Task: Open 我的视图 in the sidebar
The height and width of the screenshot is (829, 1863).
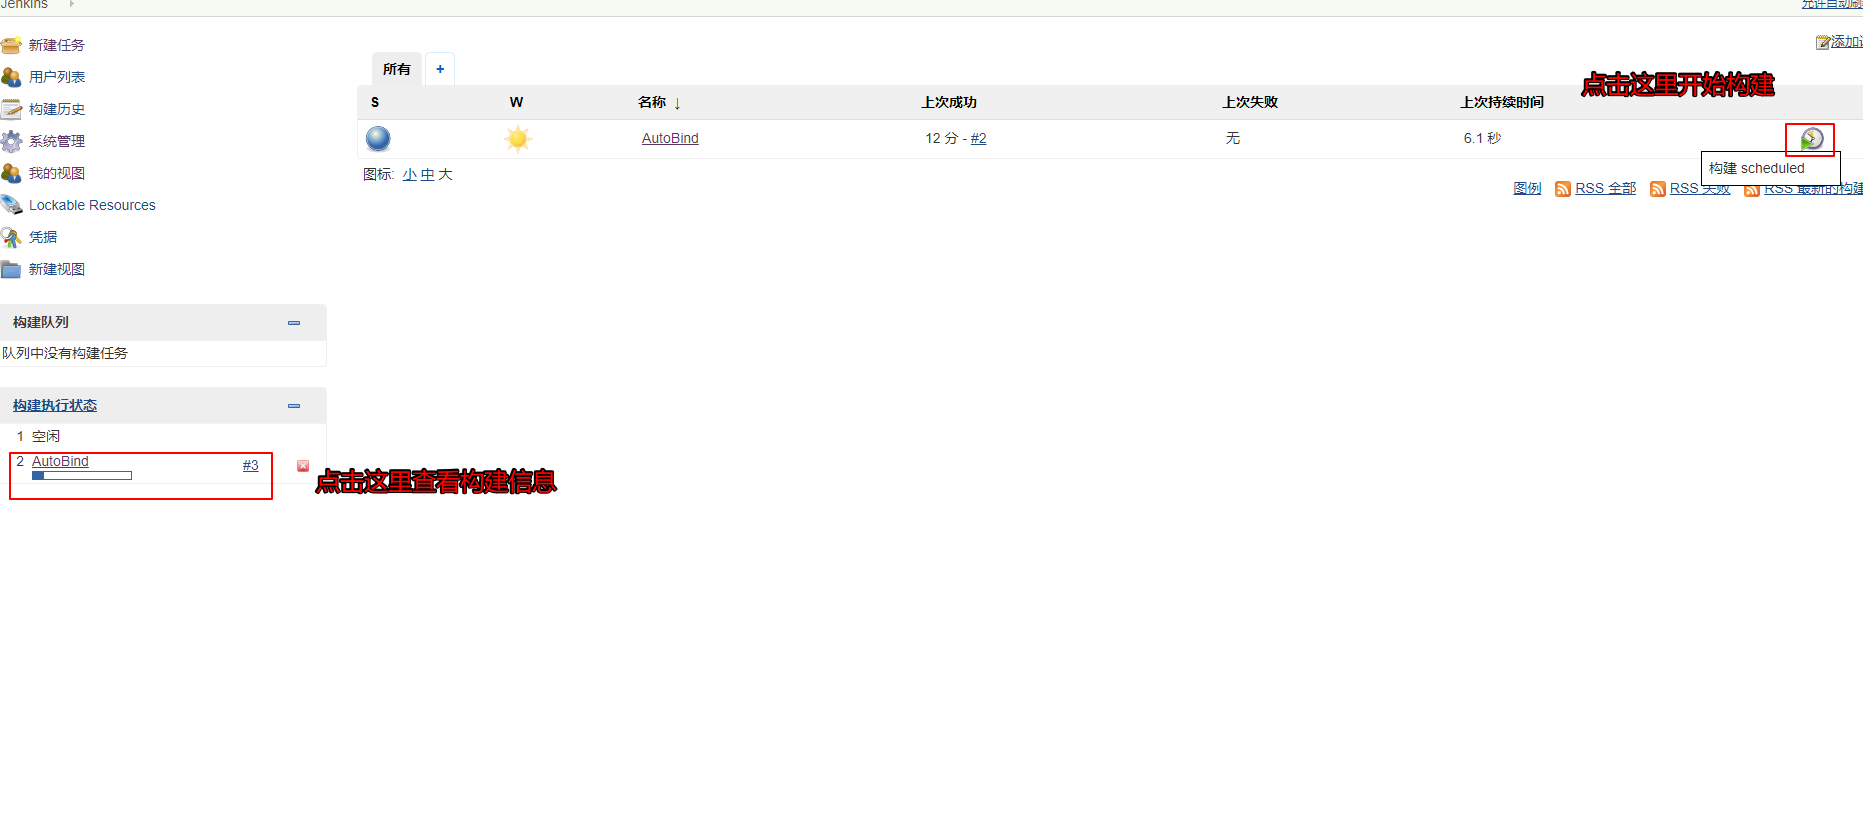Action: point(57,173)
